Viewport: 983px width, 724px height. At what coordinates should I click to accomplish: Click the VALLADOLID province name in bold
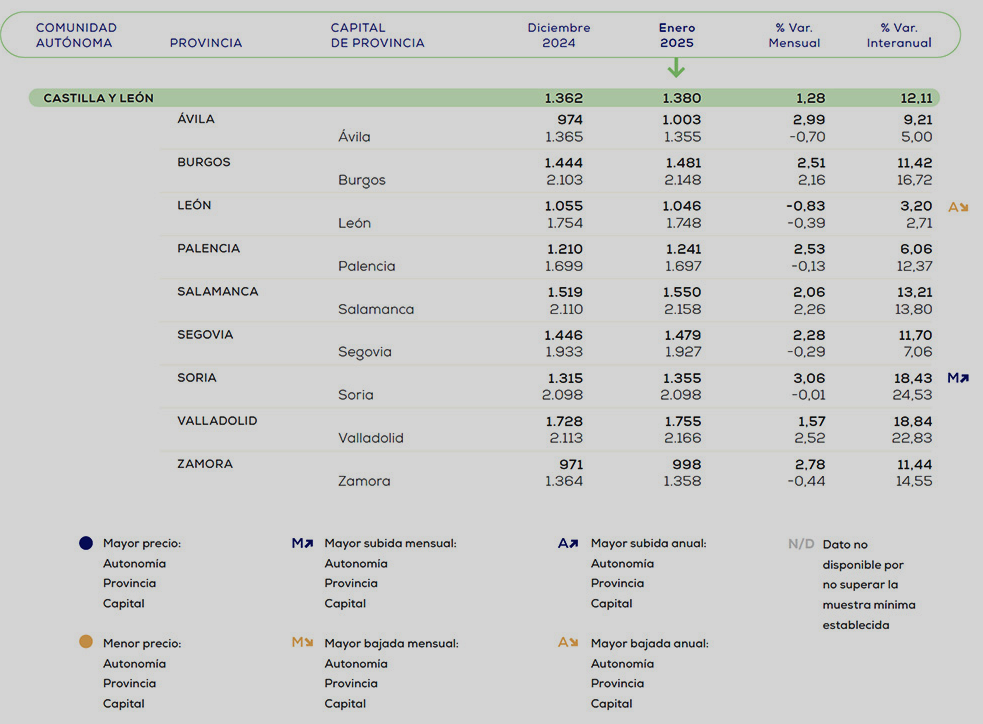(x=217, y=421)
